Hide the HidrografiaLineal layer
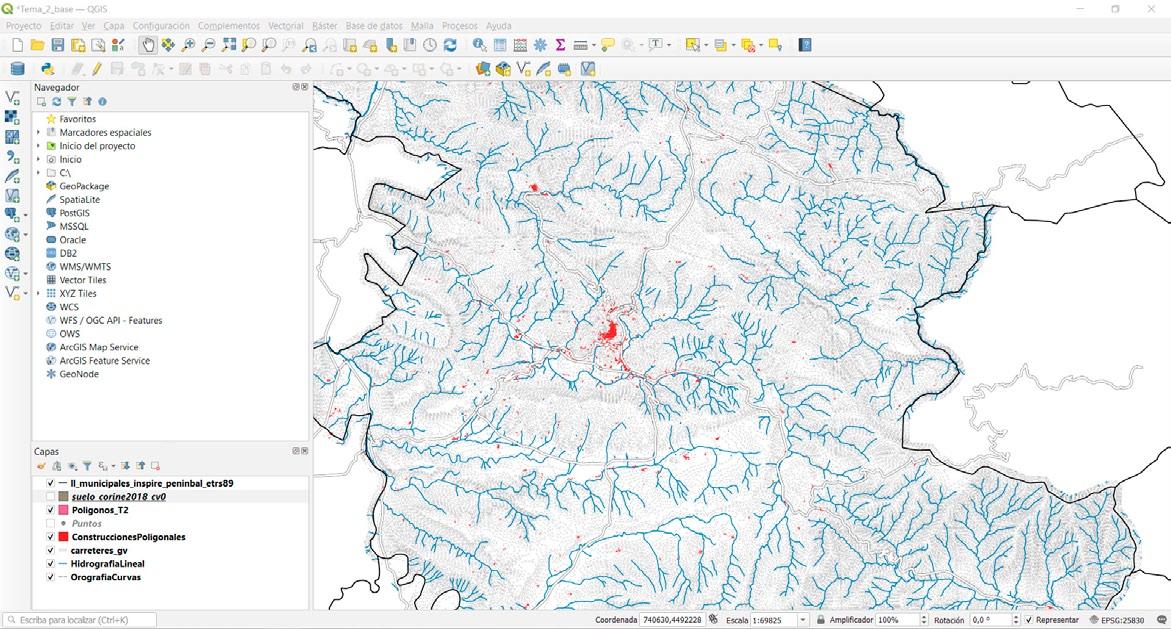 pyautogui.click(x=50, y=564)
